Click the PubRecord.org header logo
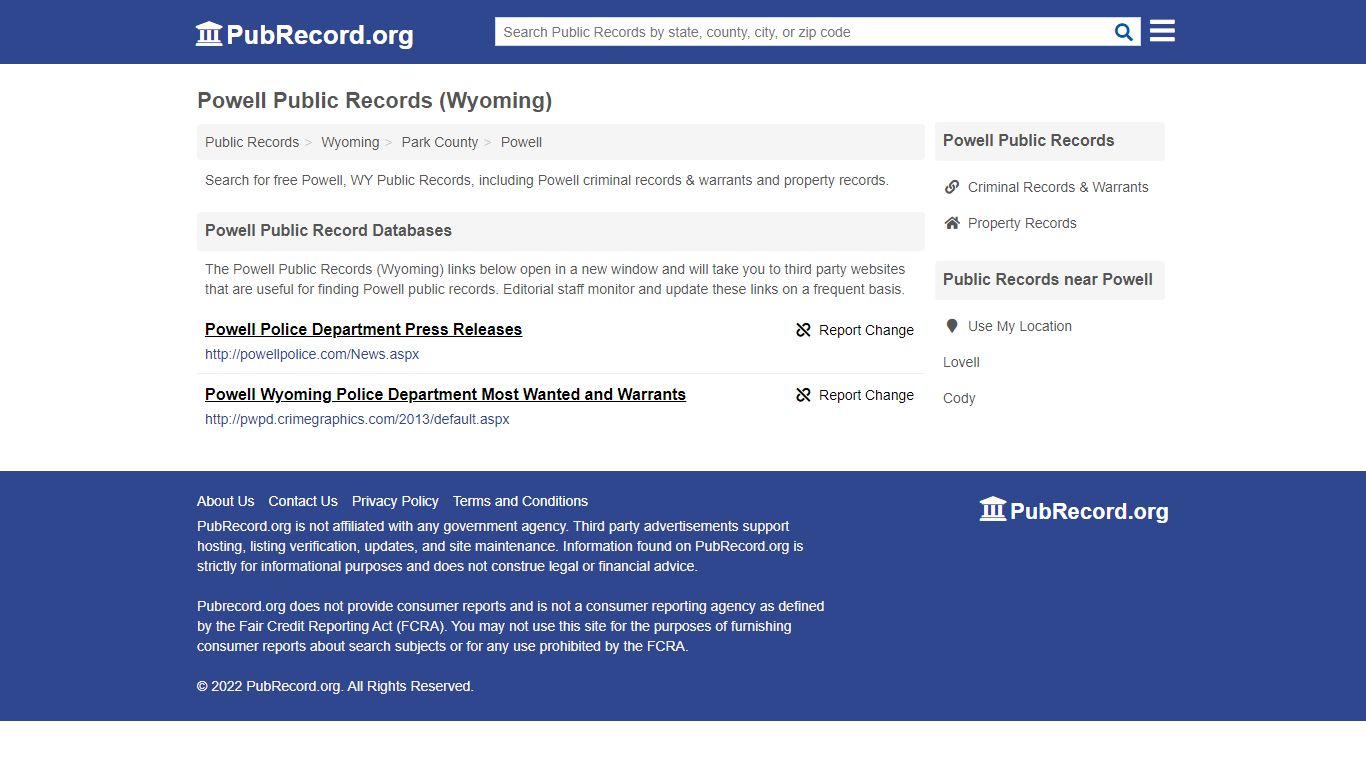1366x768 pixels. click(304, 34)
